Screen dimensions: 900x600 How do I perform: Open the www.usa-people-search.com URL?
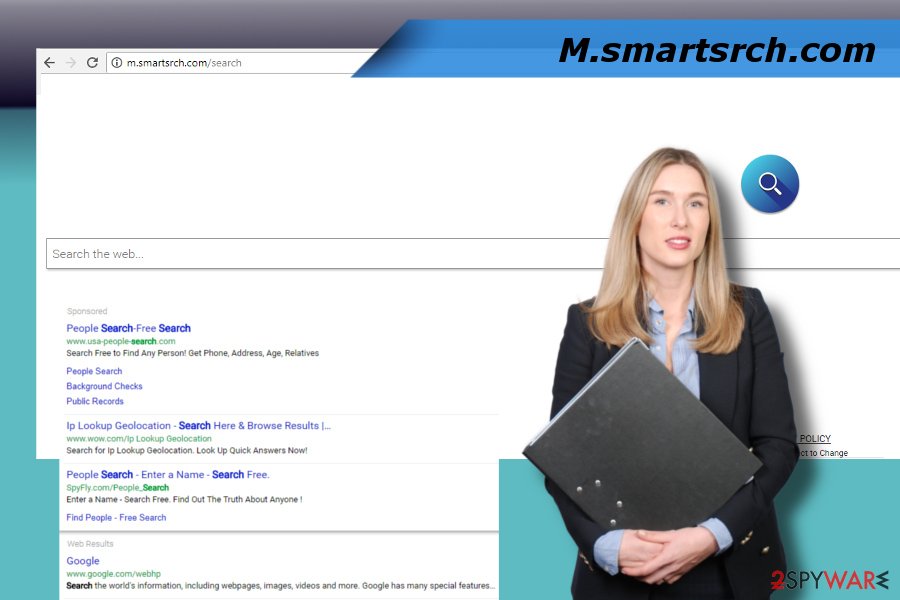coord(121,341)
